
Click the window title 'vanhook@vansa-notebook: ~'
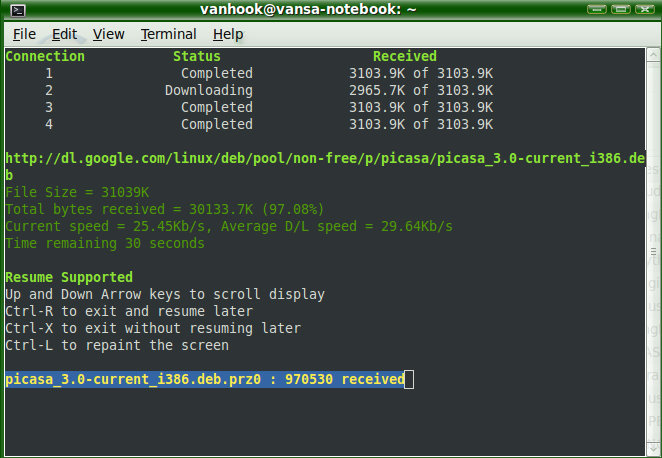tap(308, 9)
